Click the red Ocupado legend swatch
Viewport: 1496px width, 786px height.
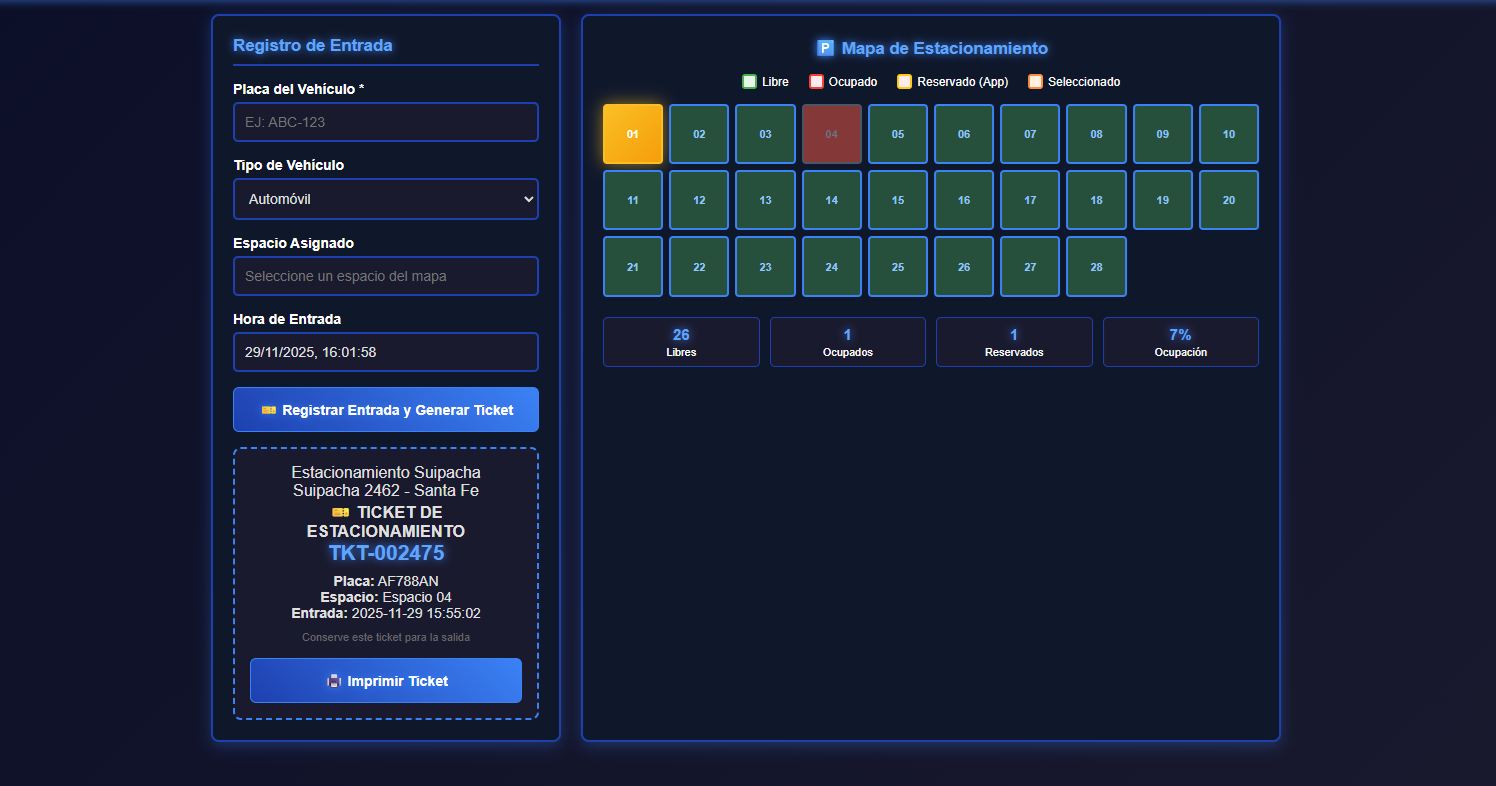pyautogui.click(x=816, y=82)
